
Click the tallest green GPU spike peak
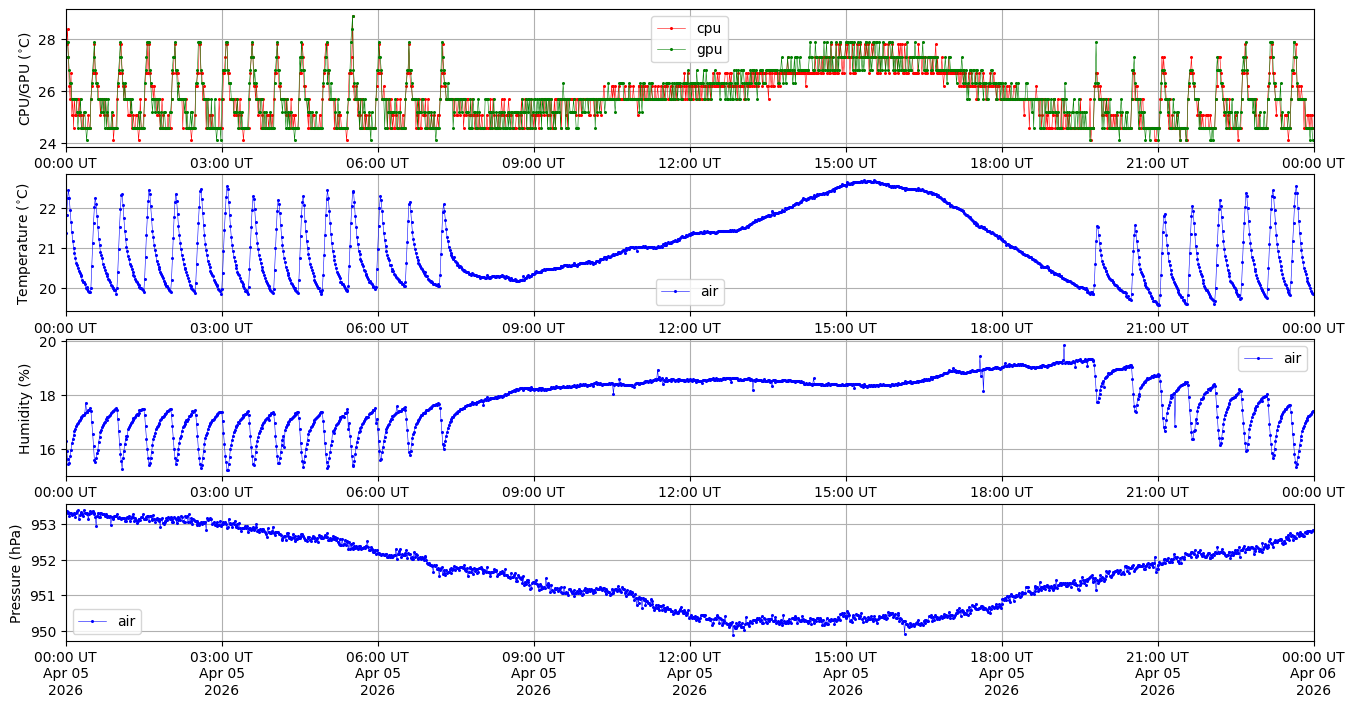[x=353, y=16]
